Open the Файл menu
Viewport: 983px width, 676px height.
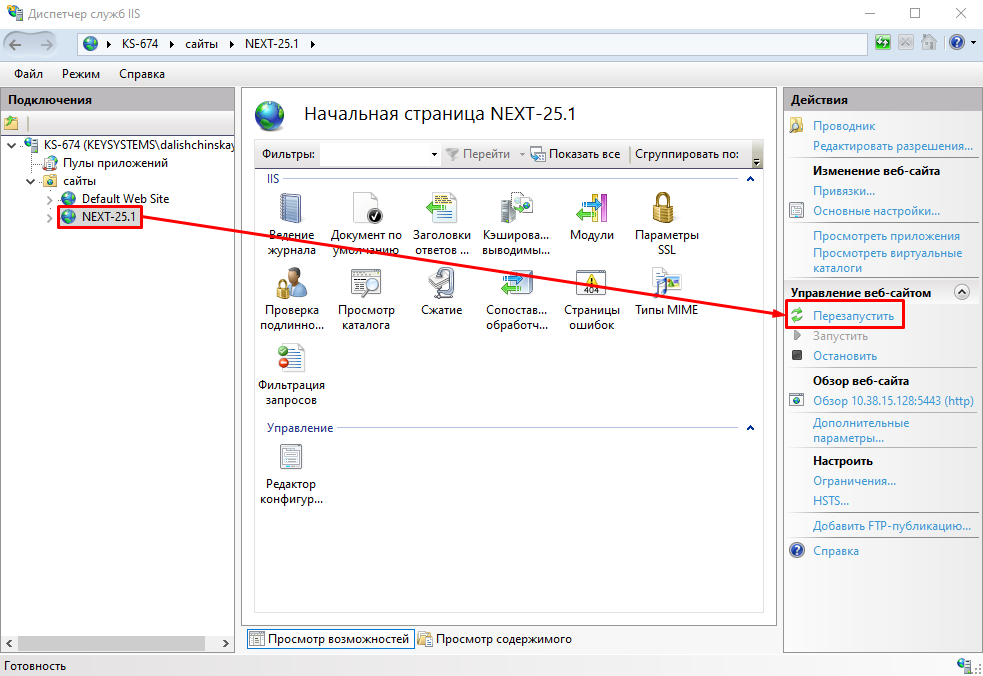[29, 74]
